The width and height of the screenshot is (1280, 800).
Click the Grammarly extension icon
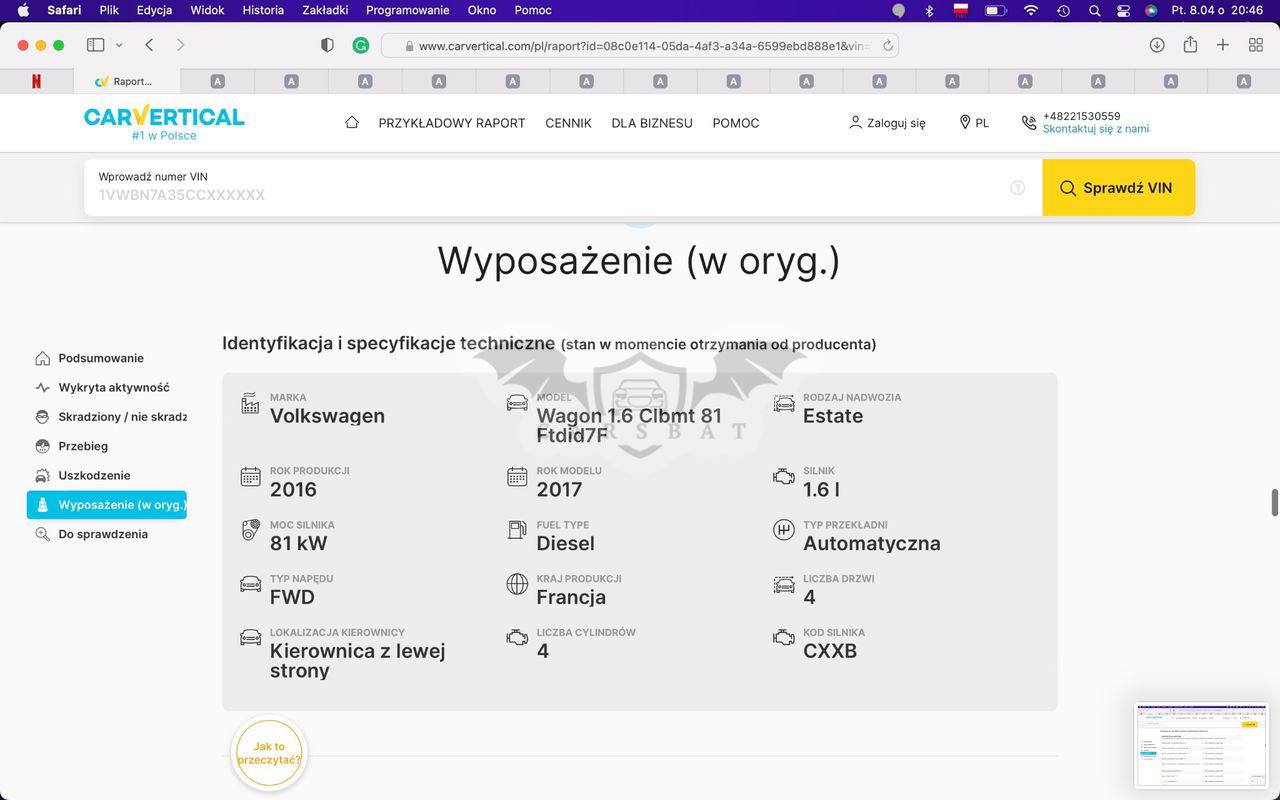tap(361, 45)
